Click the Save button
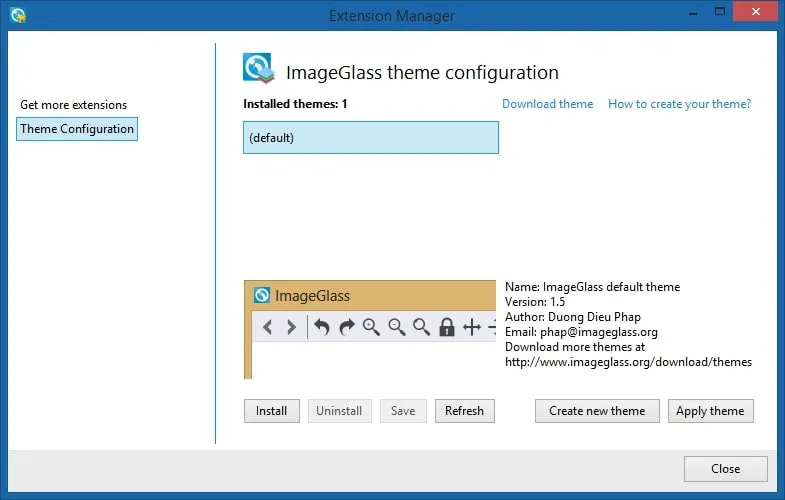The image size is (785, 500). pos(403,411)
